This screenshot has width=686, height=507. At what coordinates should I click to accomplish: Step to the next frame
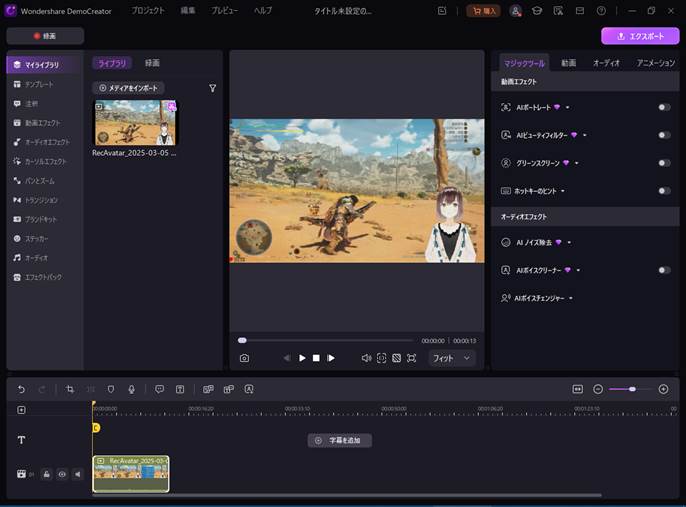[331, 358]
